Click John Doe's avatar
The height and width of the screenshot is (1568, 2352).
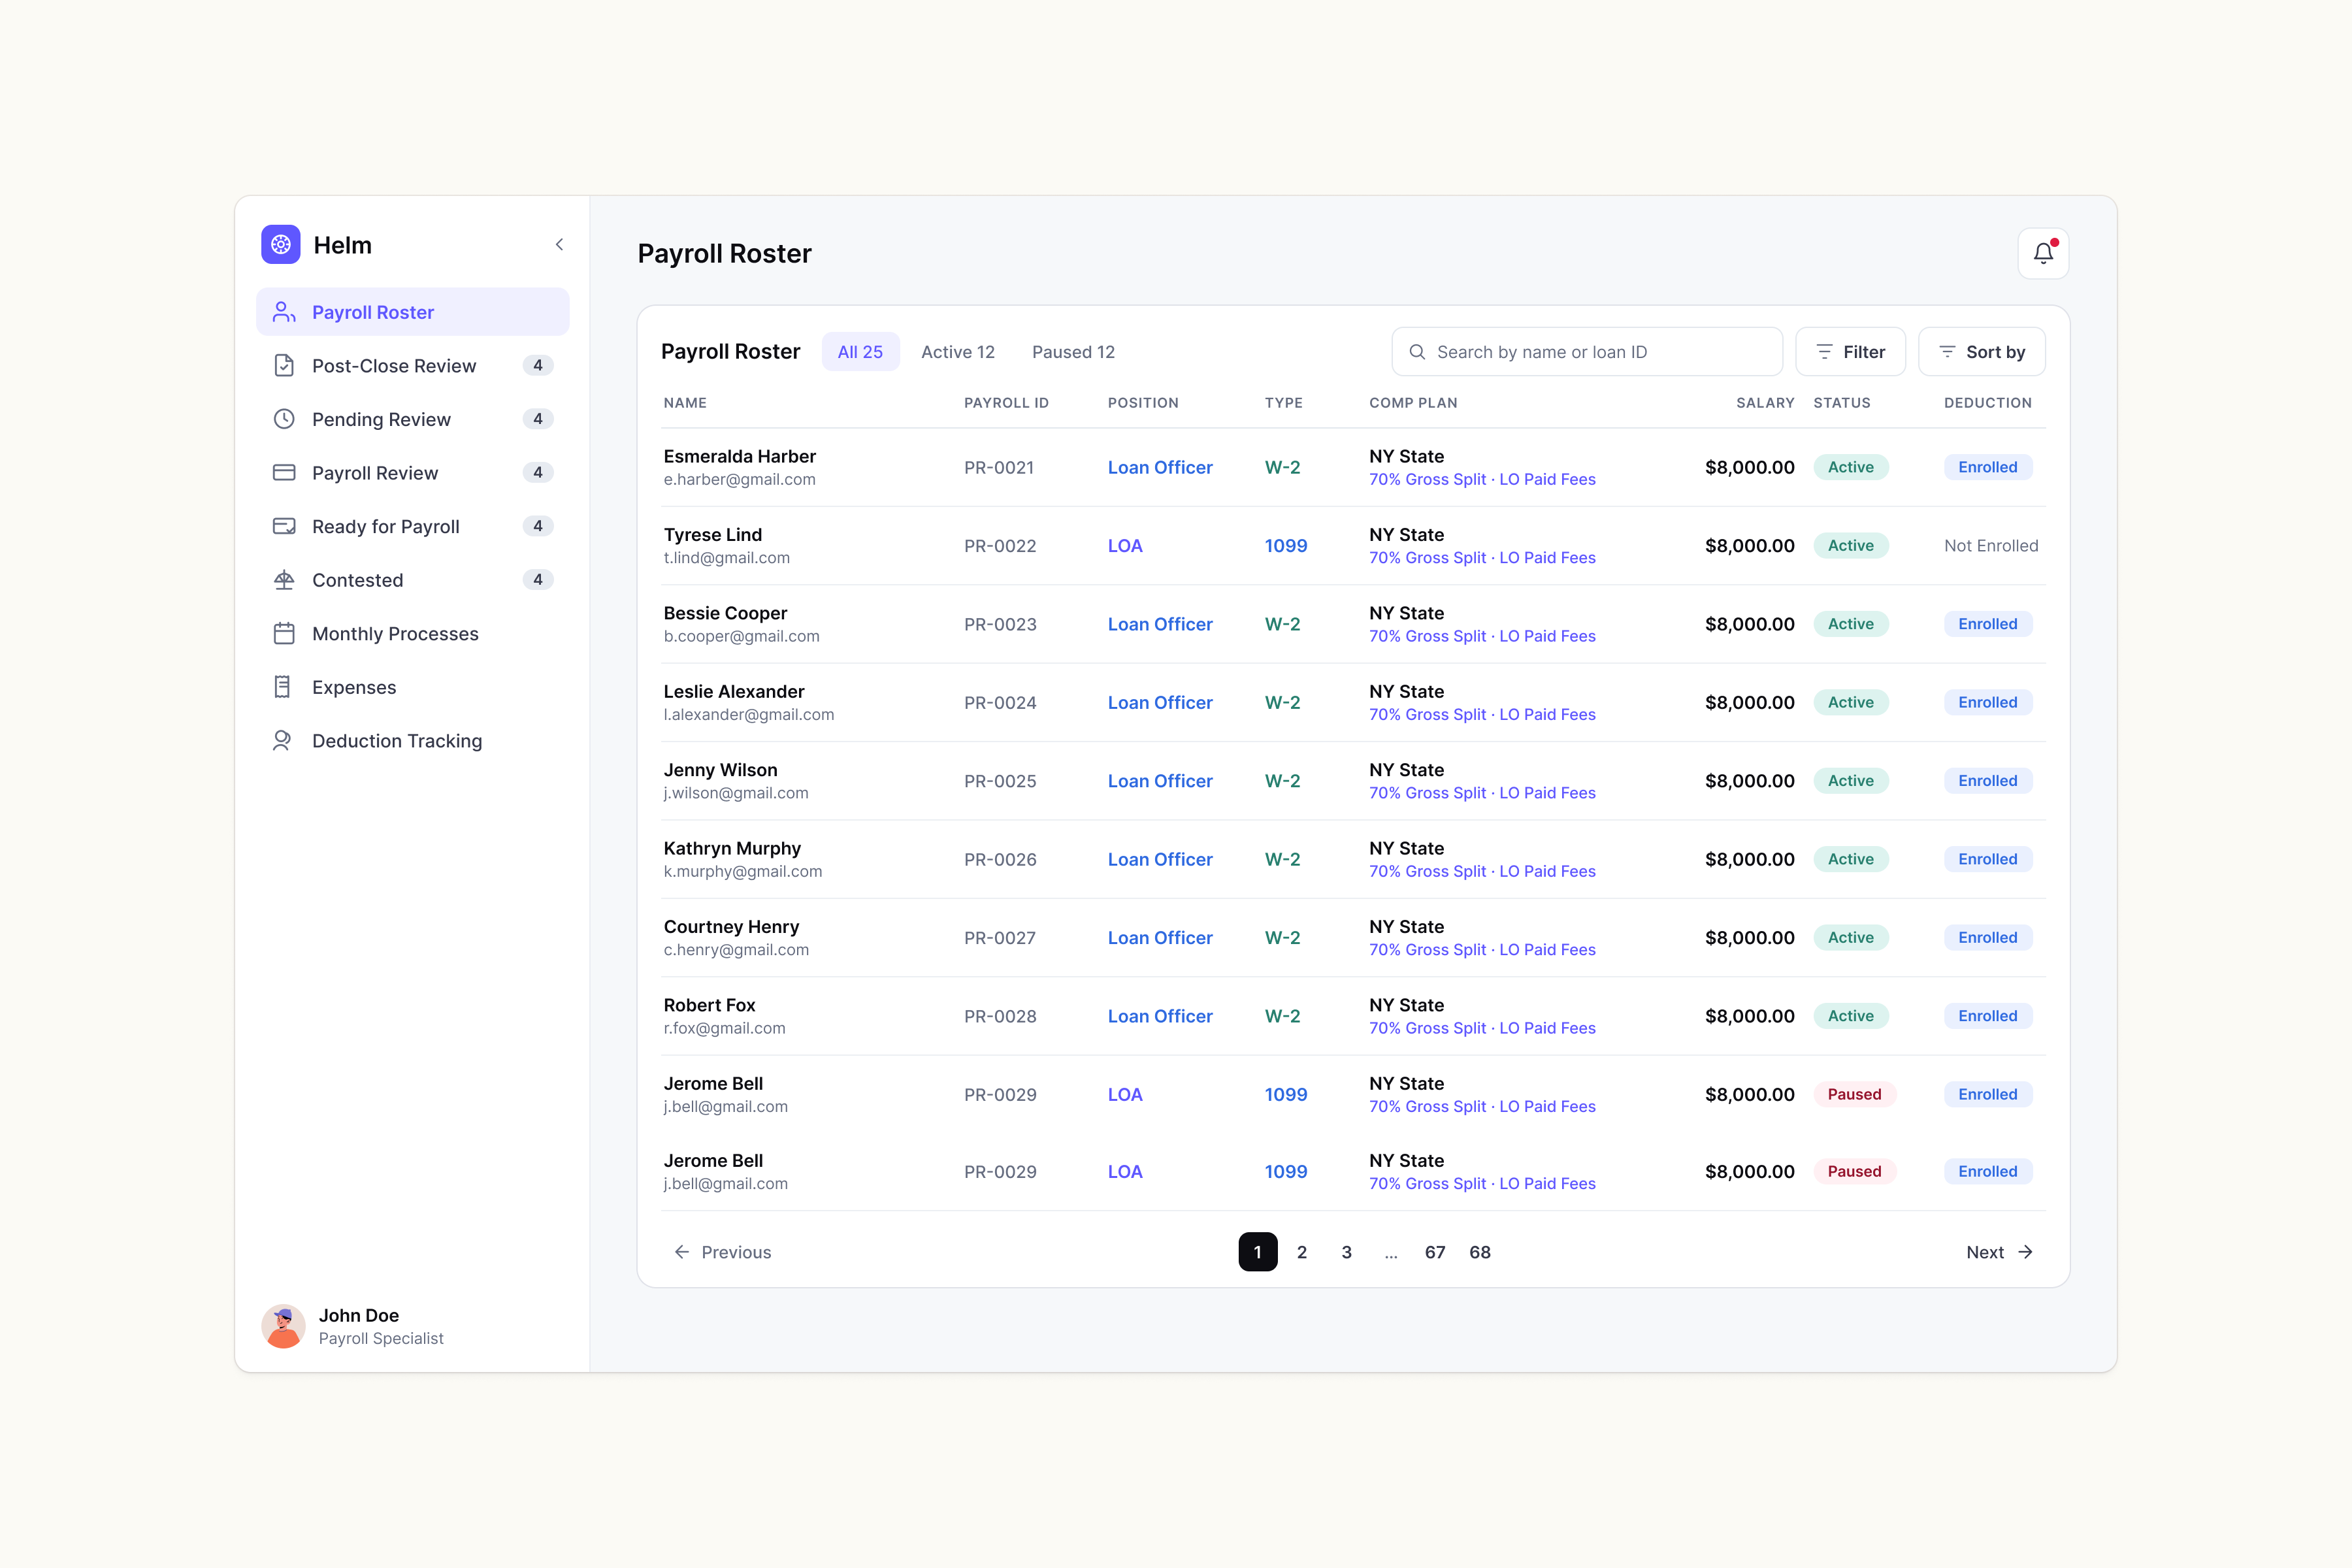283,1326
